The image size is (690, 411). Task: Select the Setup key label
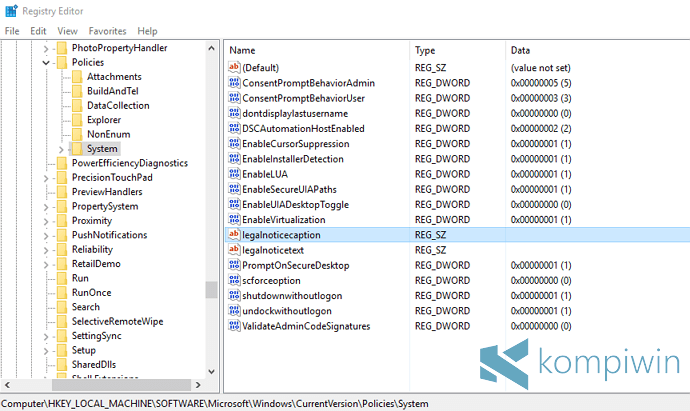point(84,350)
